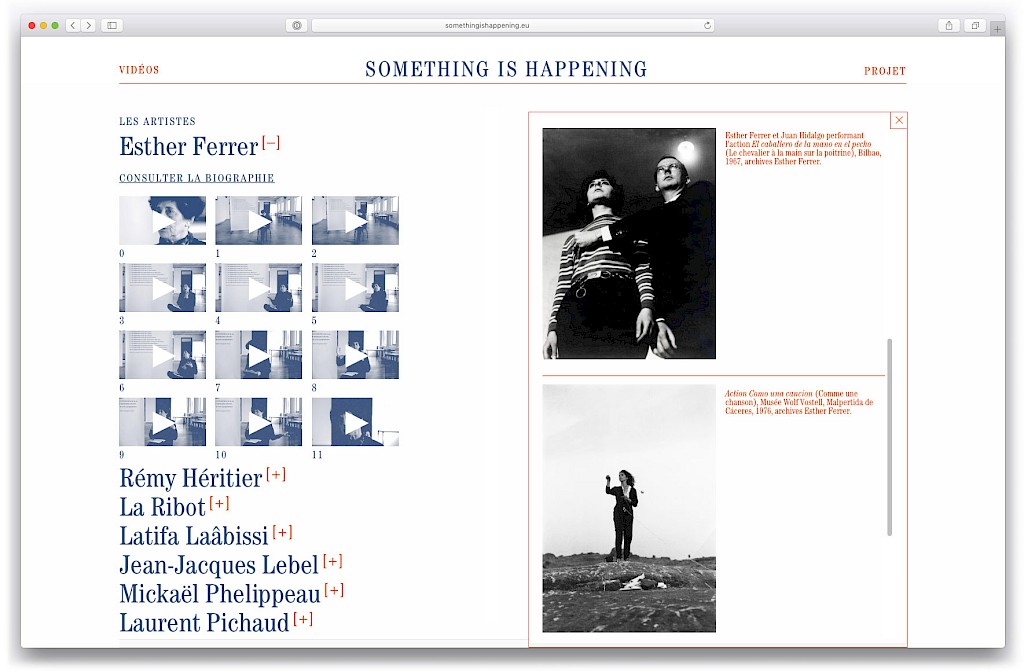Click the photo panel vertical scrollbar

(x=889, y=436)
